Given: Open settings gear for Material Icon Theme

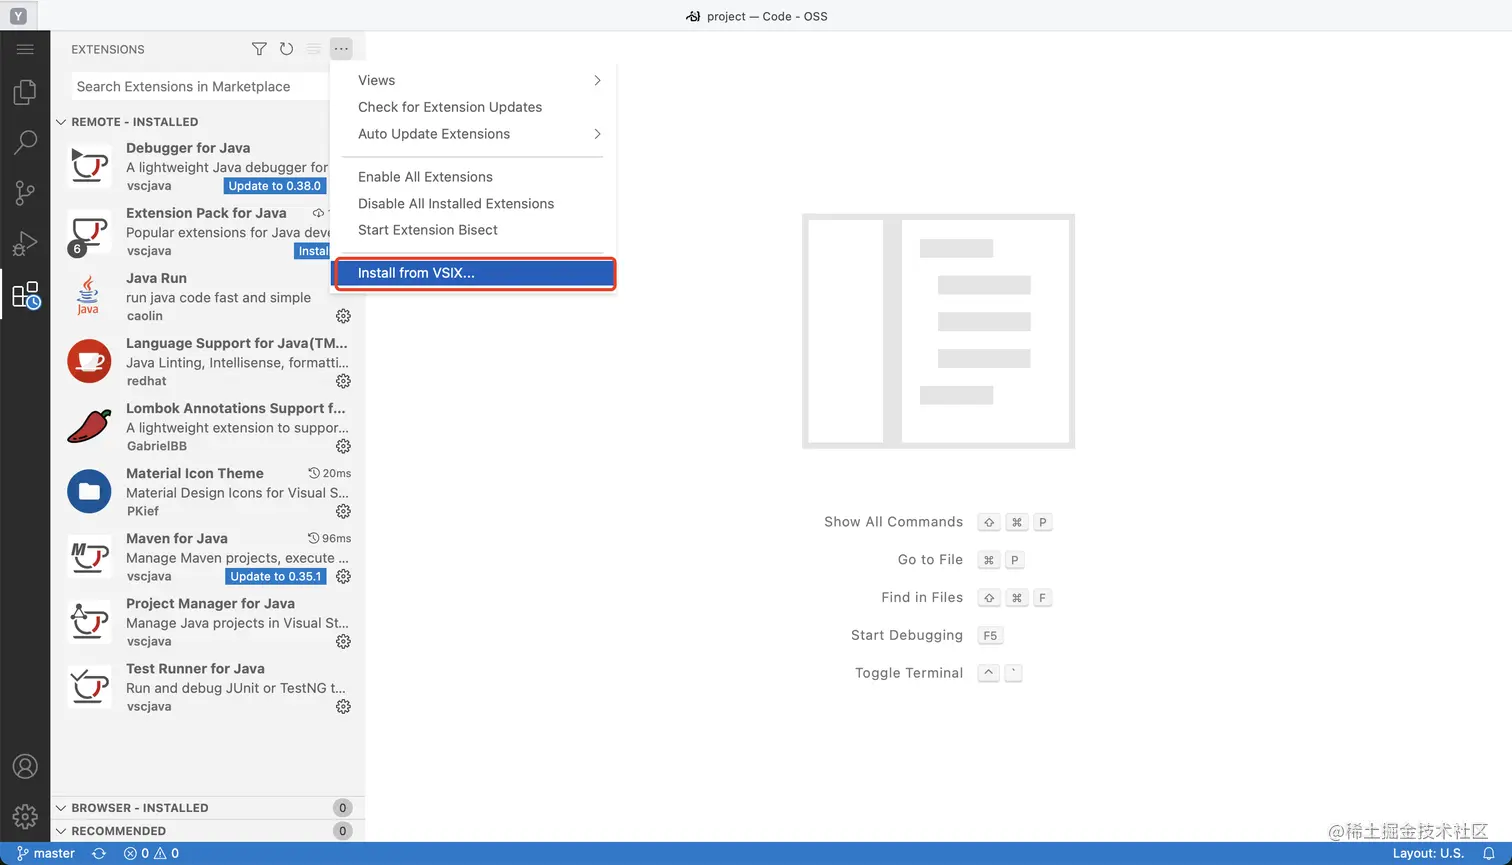Looking at the screenshot, I should point(343,511).
